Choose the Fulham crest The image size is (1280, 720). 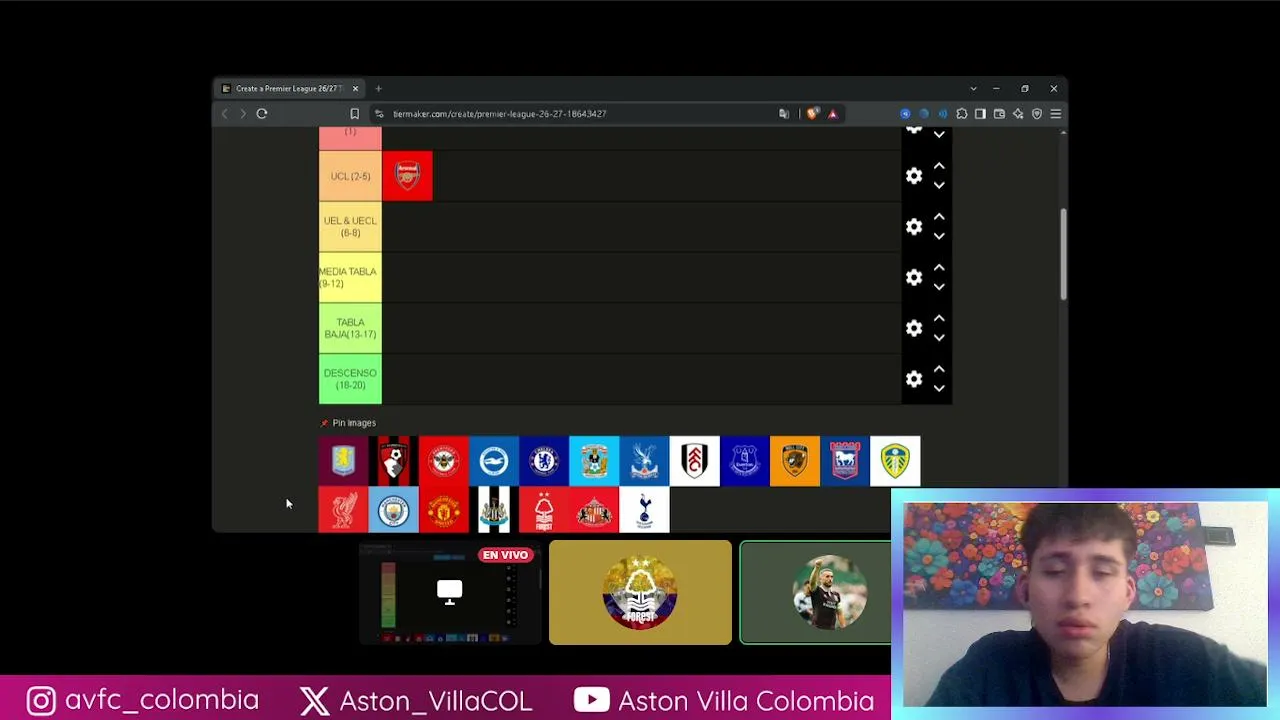coord(694,461)
